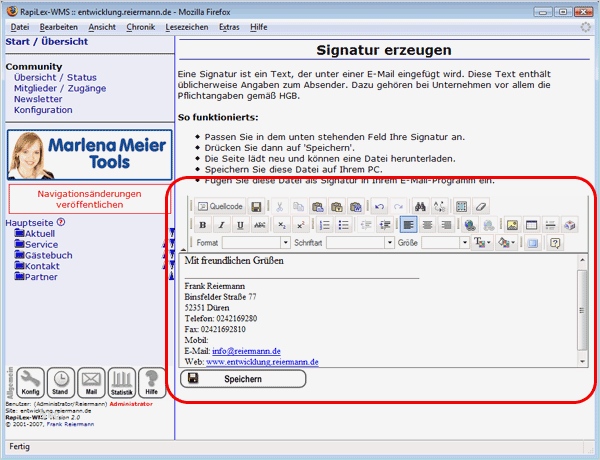Viewport: 600px width, 460px height.
Task: Open the Newsletter link
Action: click(x=38, y=99)
